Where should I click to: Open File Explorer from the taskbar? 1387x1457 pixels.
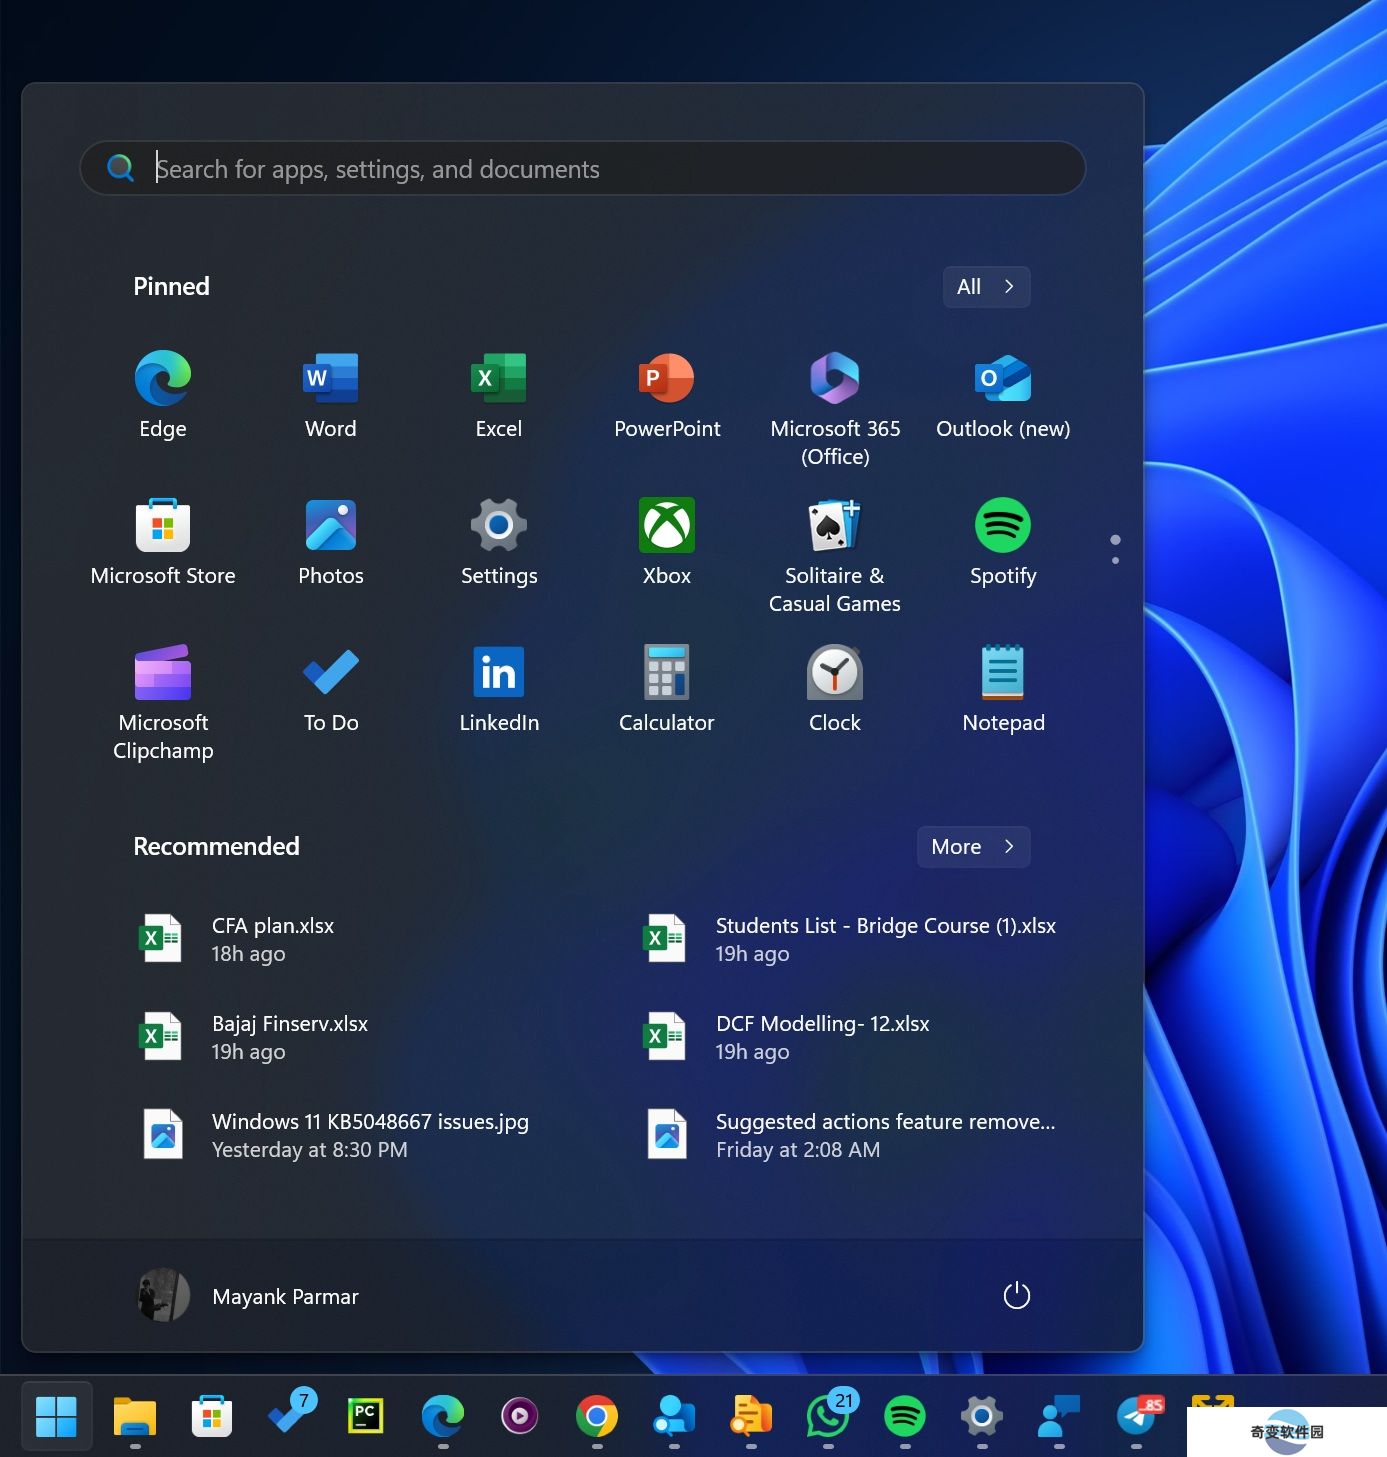pos(135,1416)
